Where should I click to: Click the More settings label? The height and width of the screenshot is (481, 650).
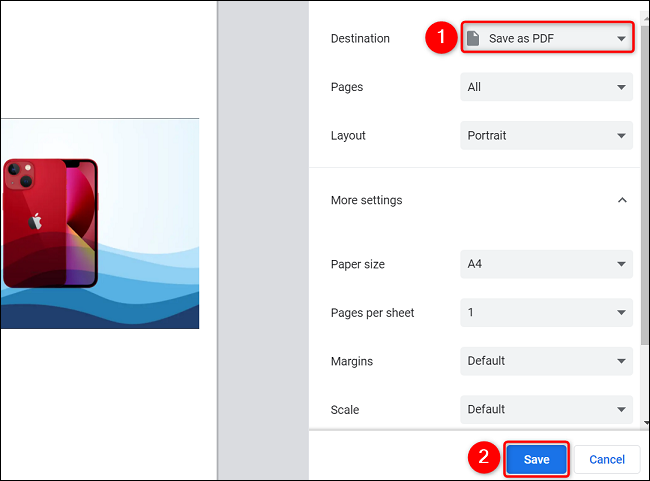click(366, 200)
